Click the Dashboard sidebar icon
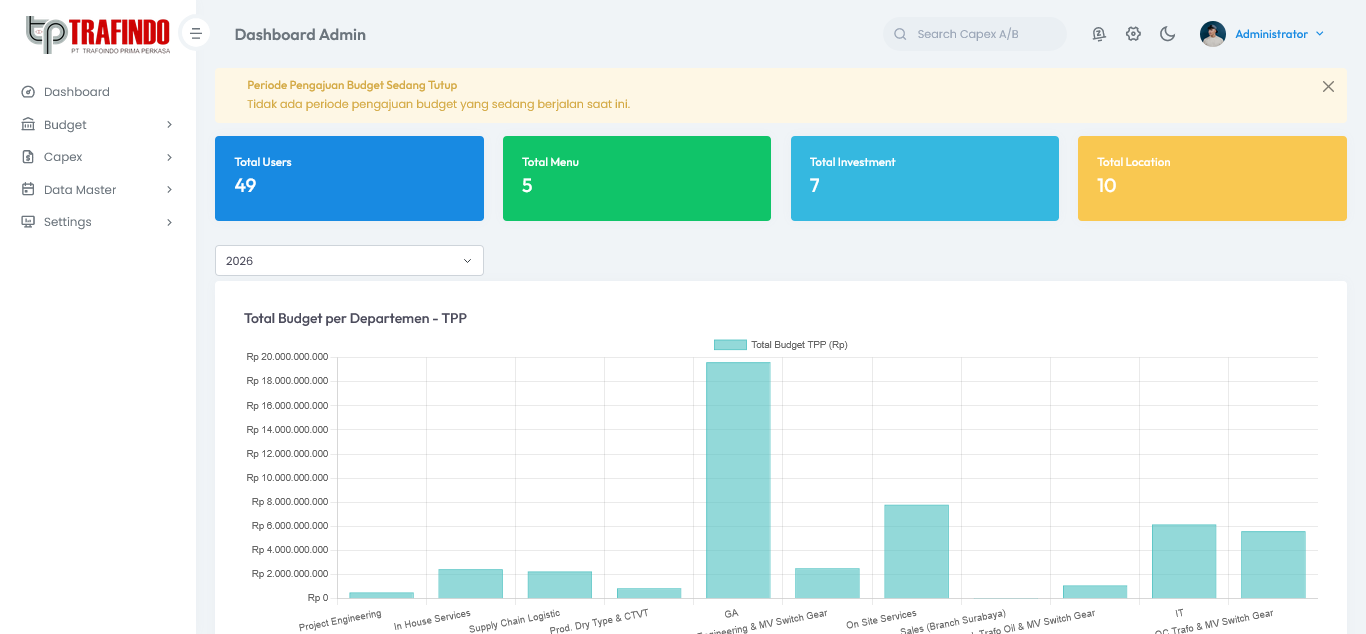The image size is (1366, 634). (x=28, y=92)
